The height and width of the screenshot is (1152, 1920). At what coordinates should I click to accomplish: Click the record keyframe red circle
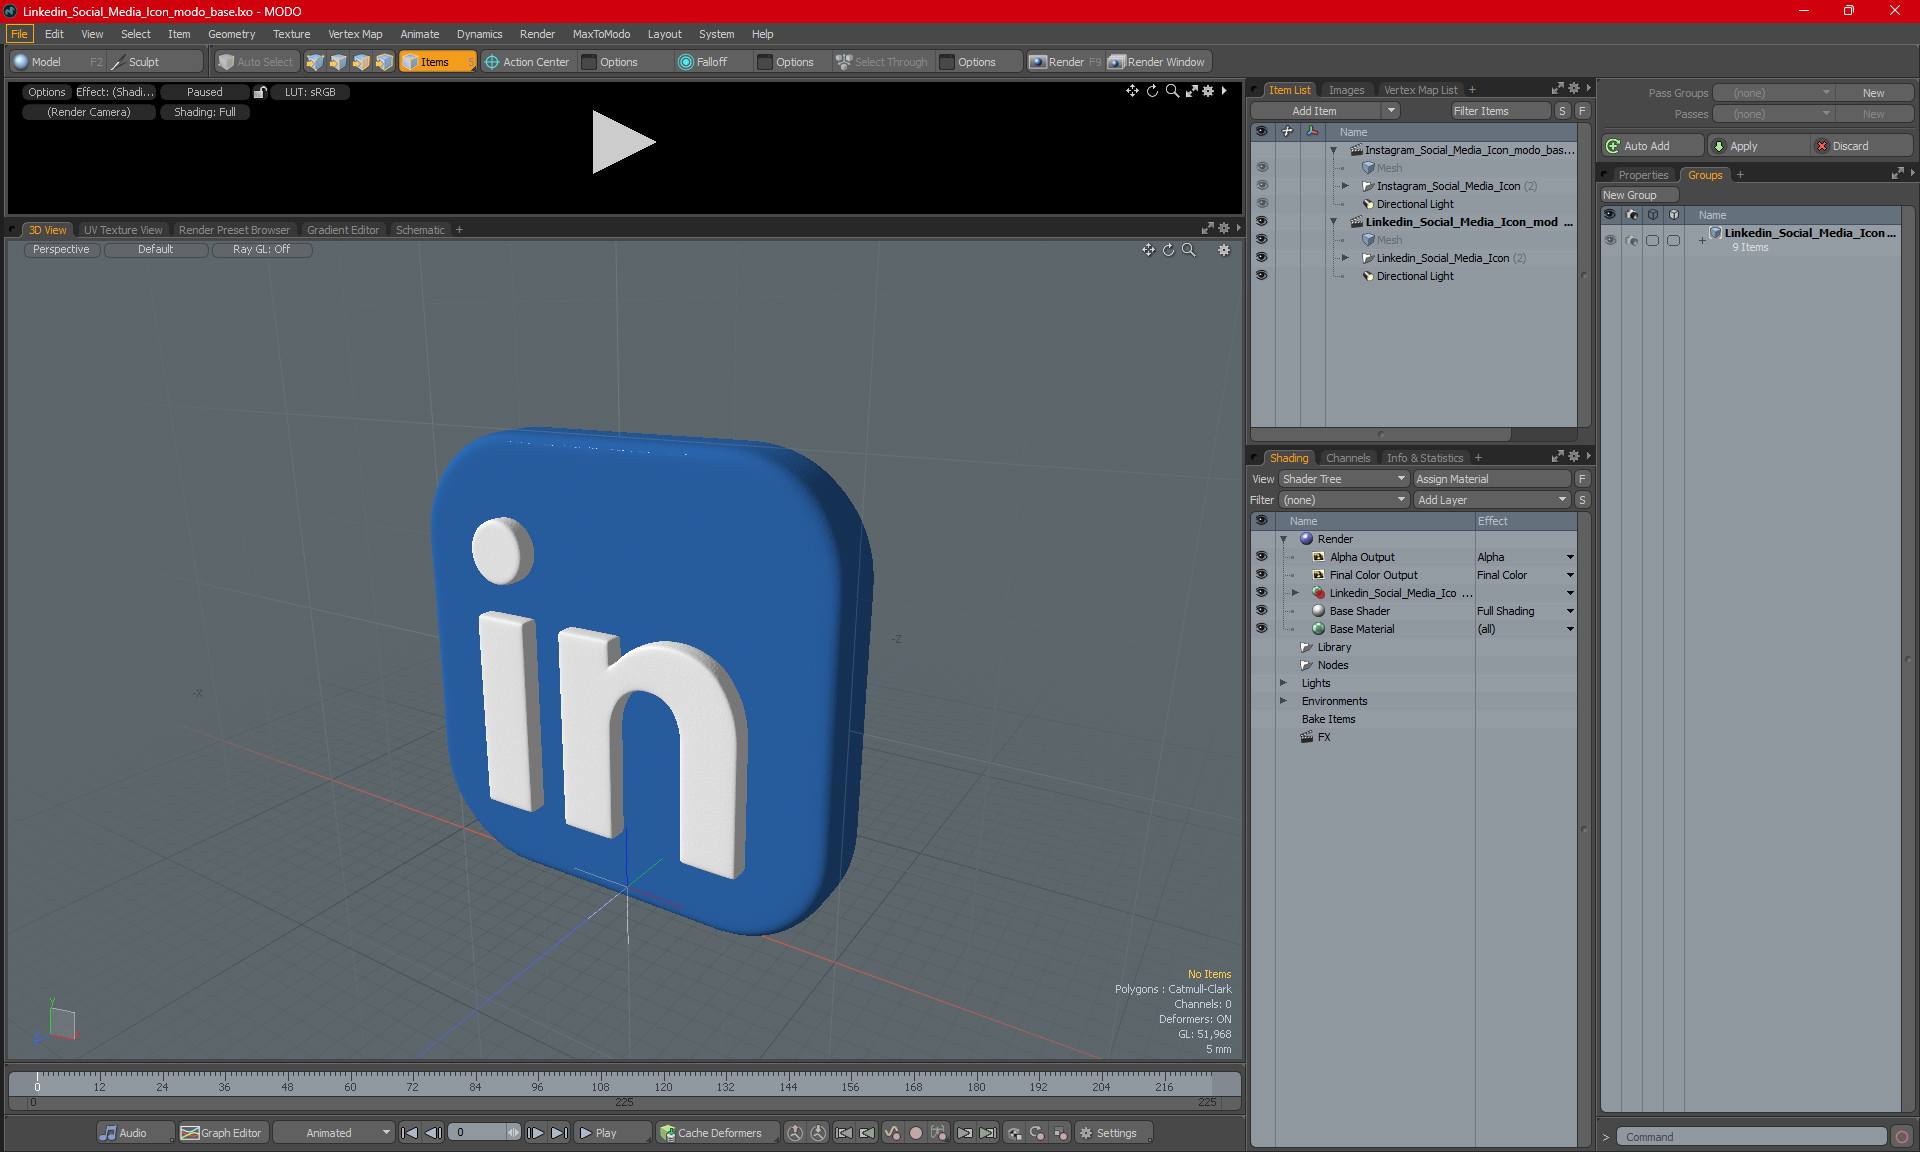(x=915, y=1133)
